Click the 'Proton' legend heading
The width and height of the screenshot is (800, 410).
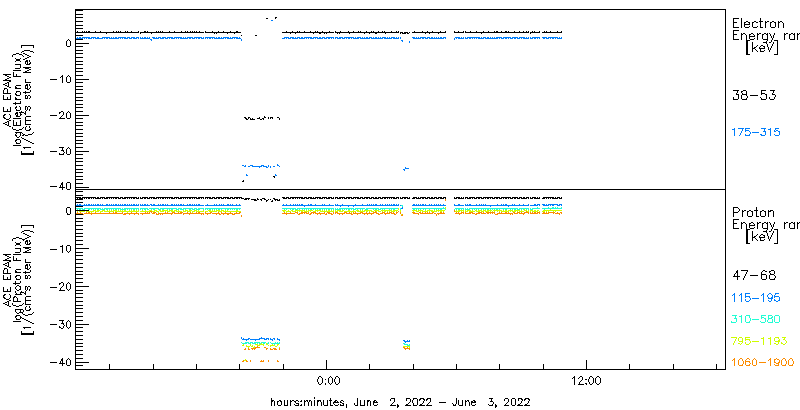coord(753,212)
